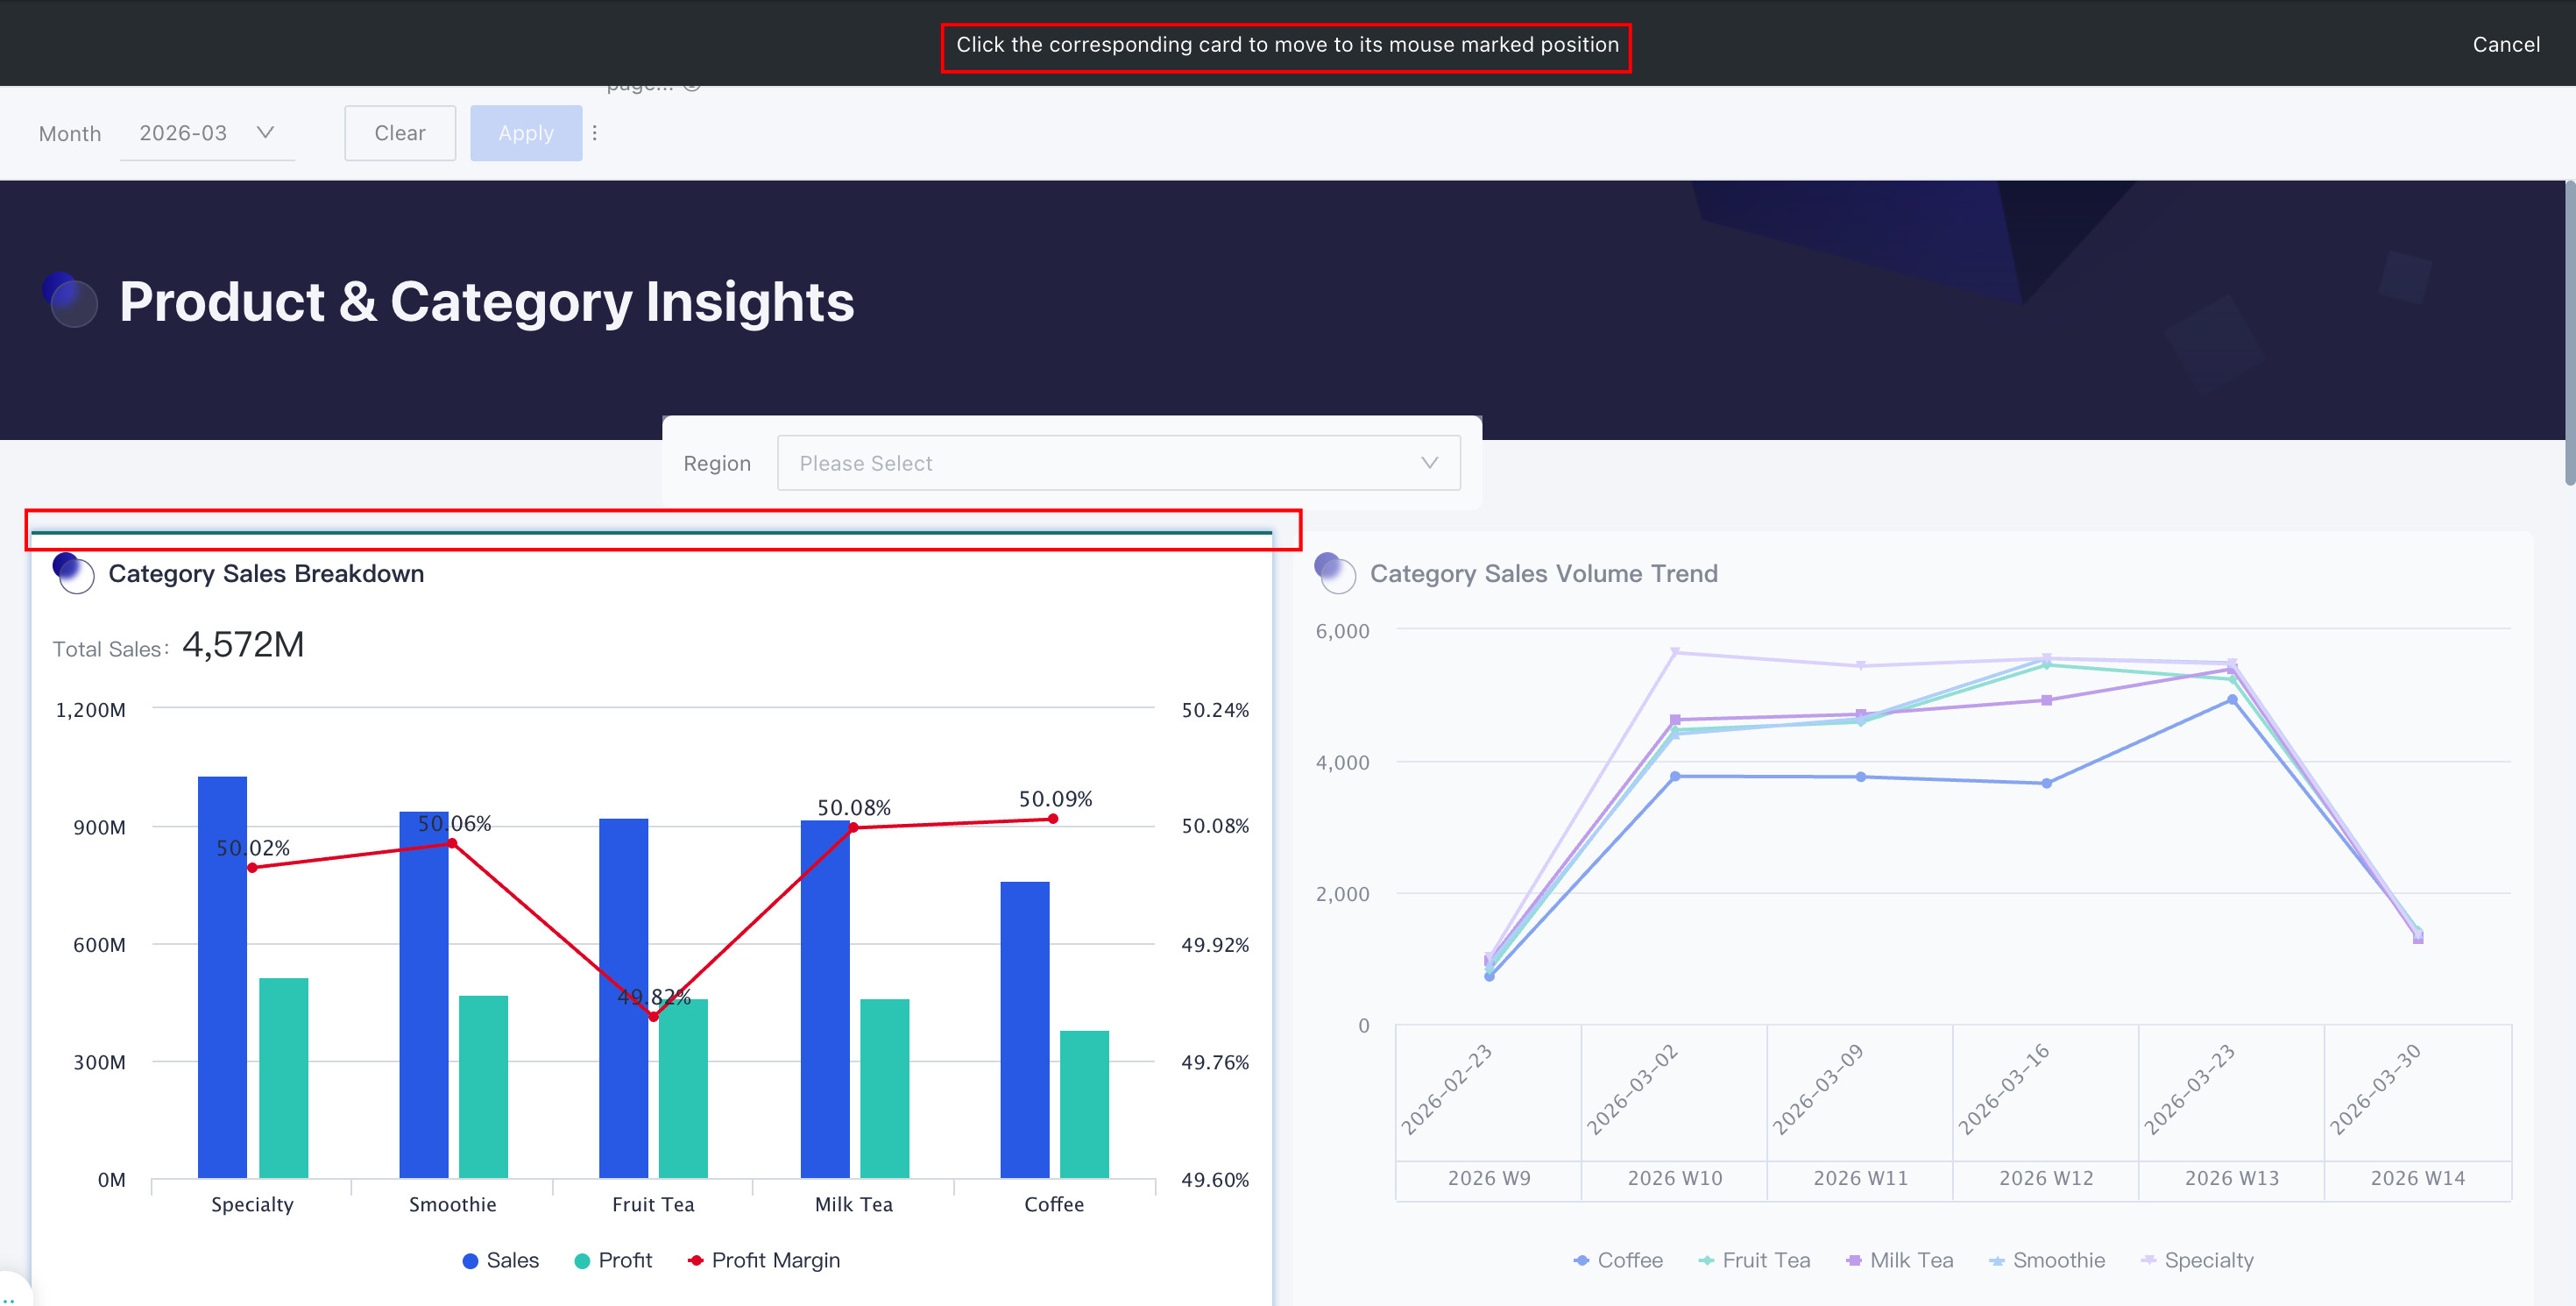Toggle Milk Tea legend entry
Screen dimensions: 2576x1306
click(x=1899, y=1260)
